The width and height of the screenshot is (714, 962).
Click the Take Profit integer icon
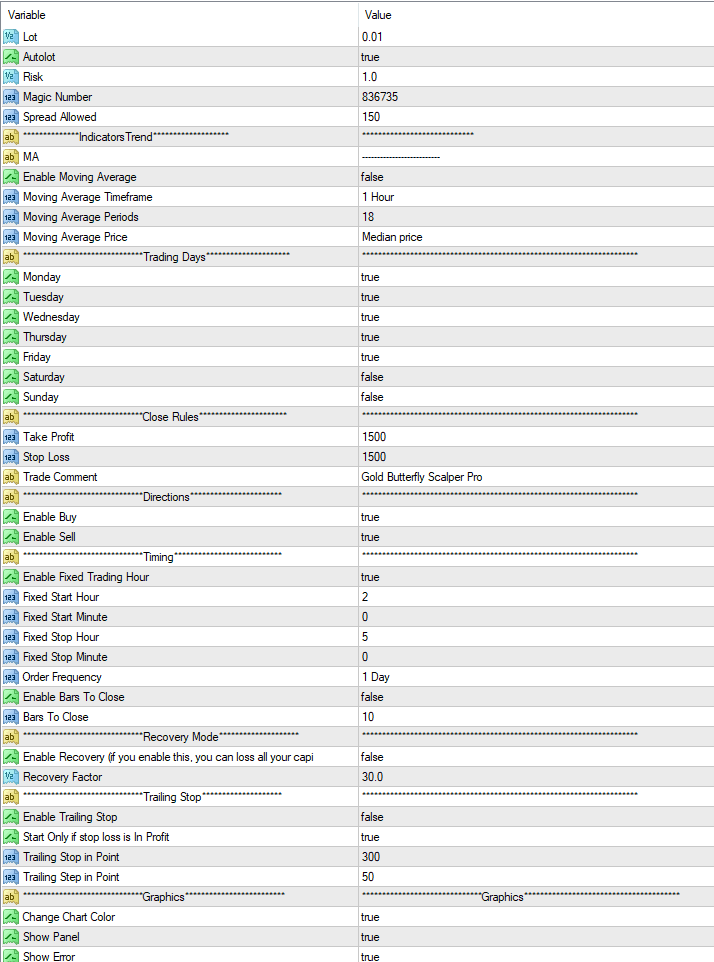pos(11,437)
